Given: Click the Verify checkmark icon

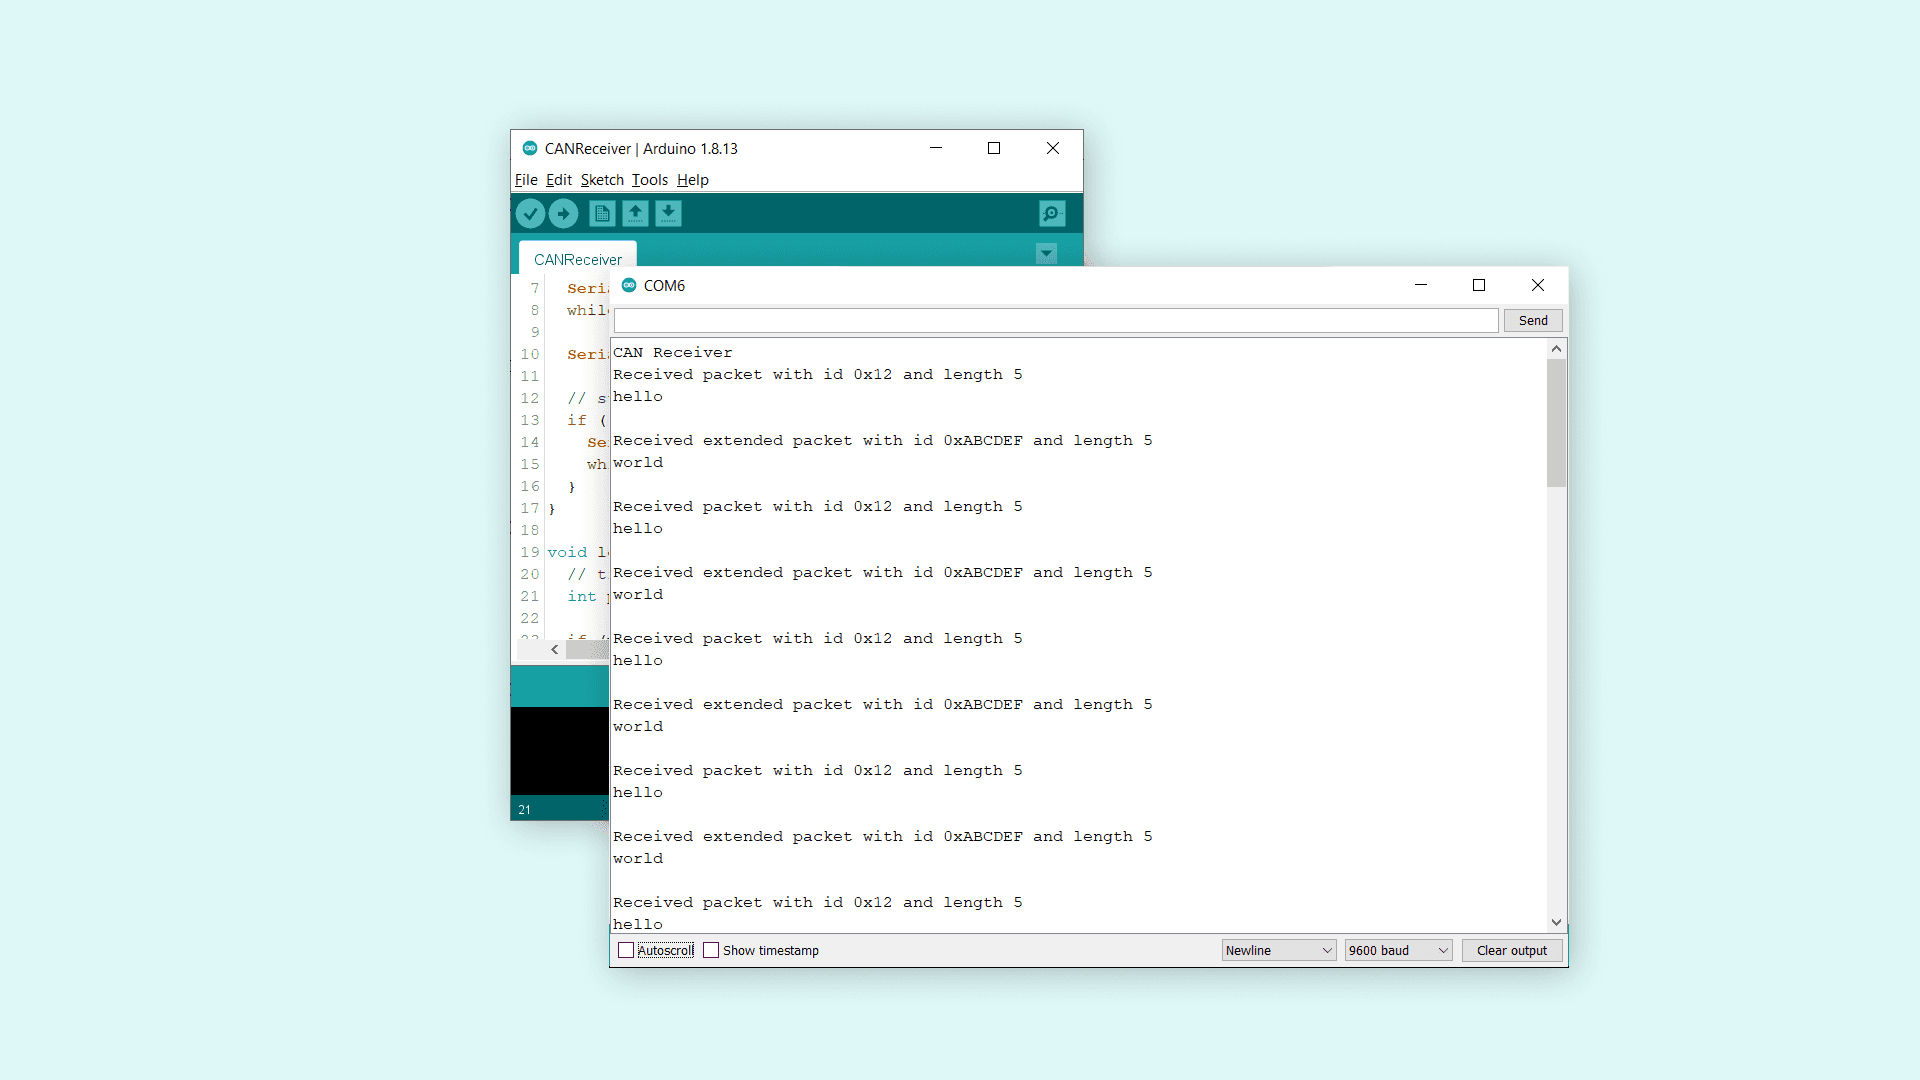Looking at the screenshot, I should (530, 213).
